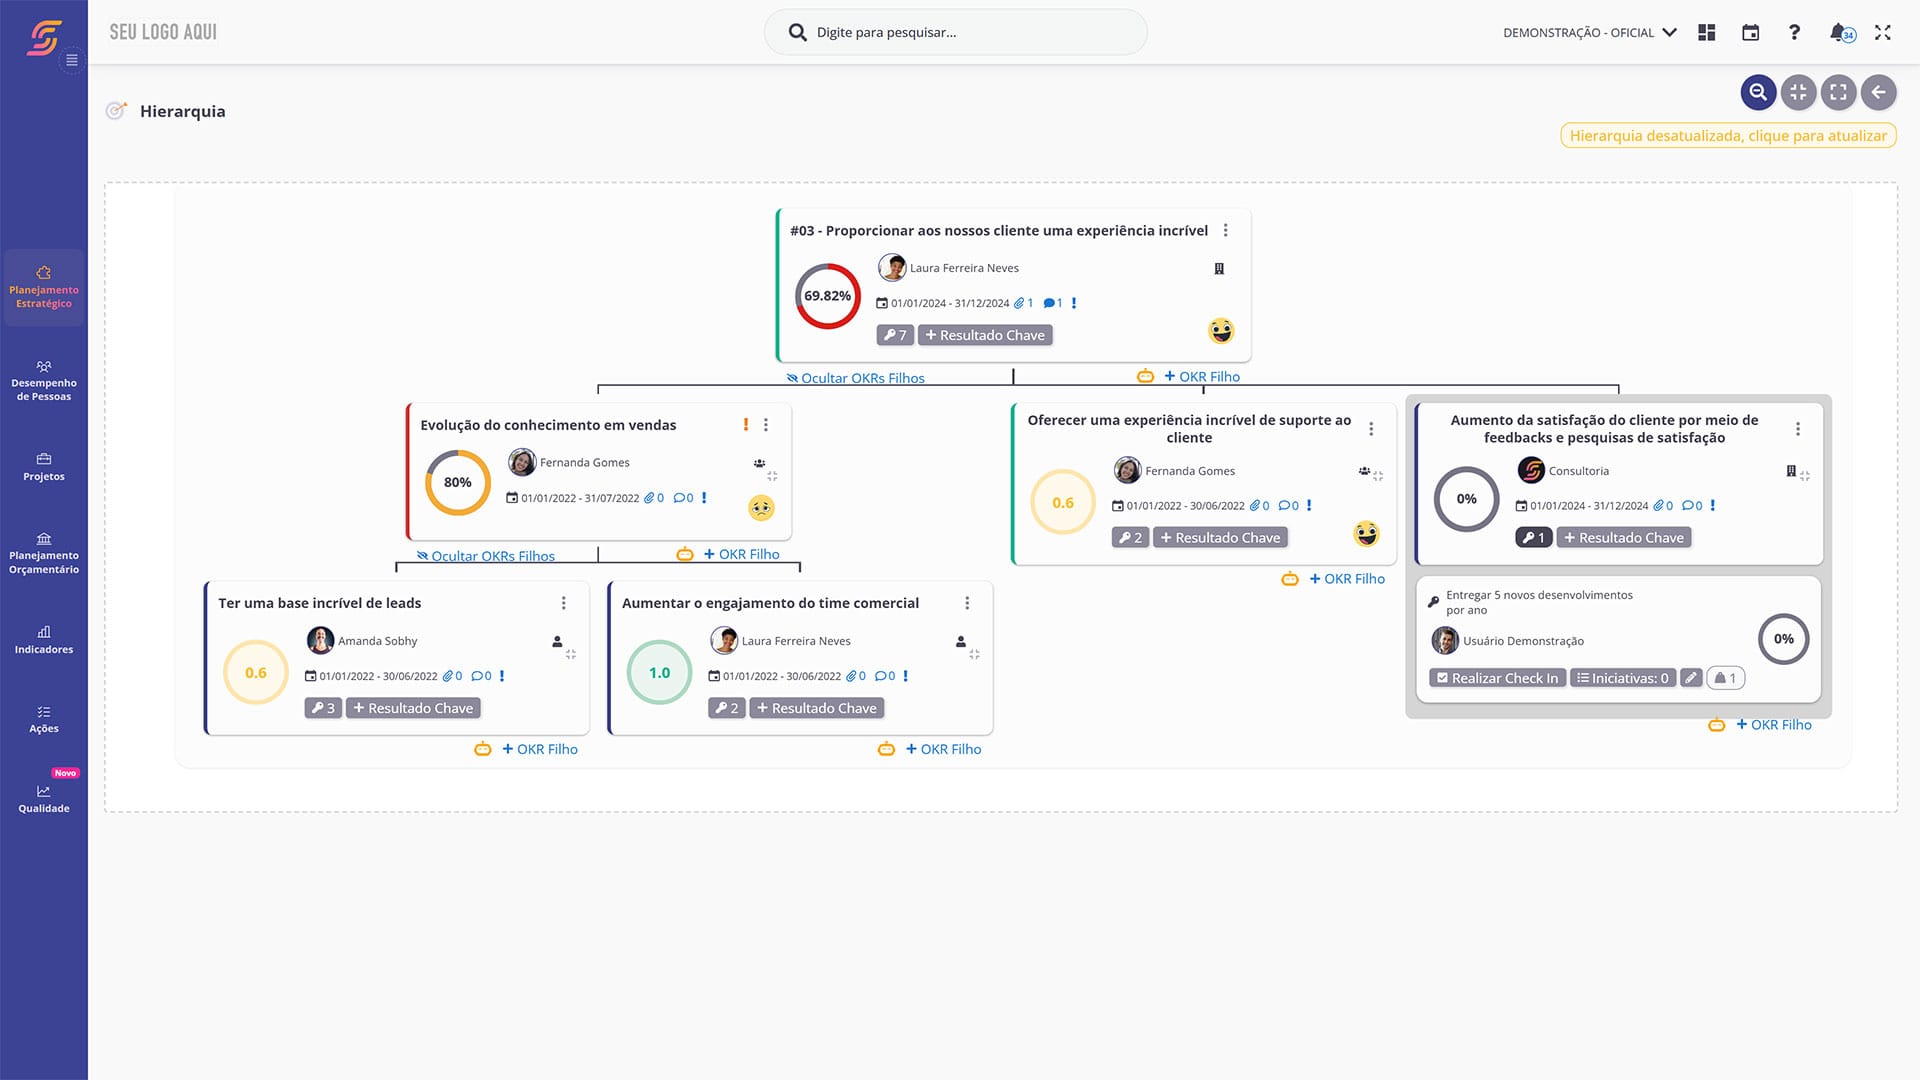Click the Digite para pesquisar search field
Screen dimensions: 1920x1080
[955, 32]
